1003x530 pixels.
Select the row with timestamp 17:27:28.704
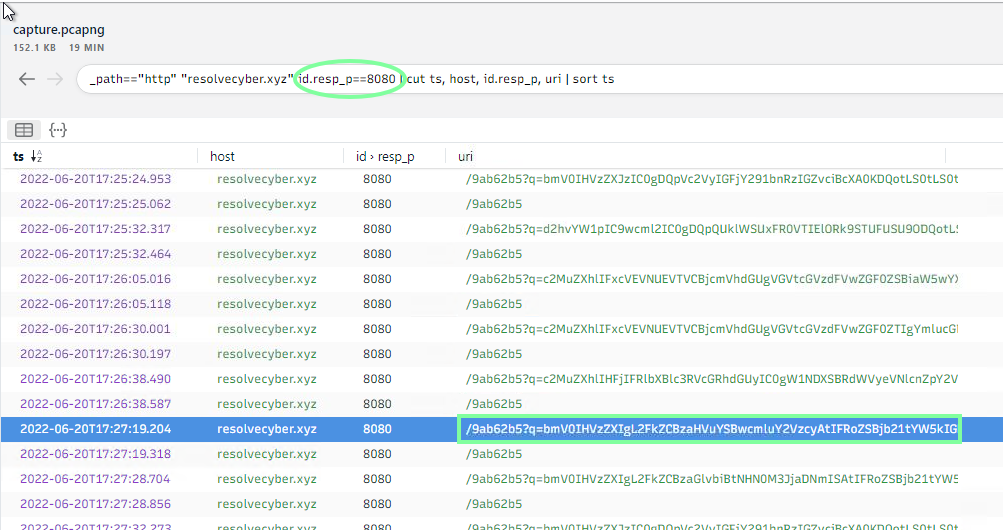(95, 479)
